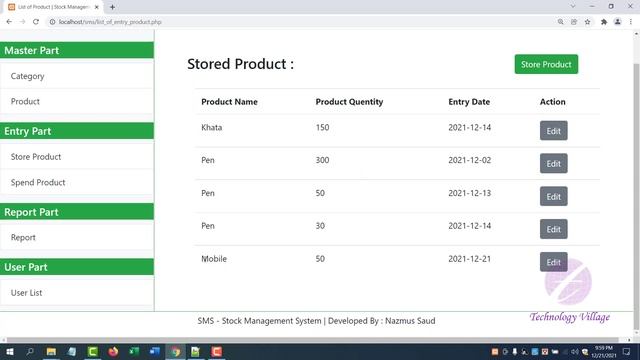Open volume speaker tray icon
640x360 pixels.
[x=575, y=352]
